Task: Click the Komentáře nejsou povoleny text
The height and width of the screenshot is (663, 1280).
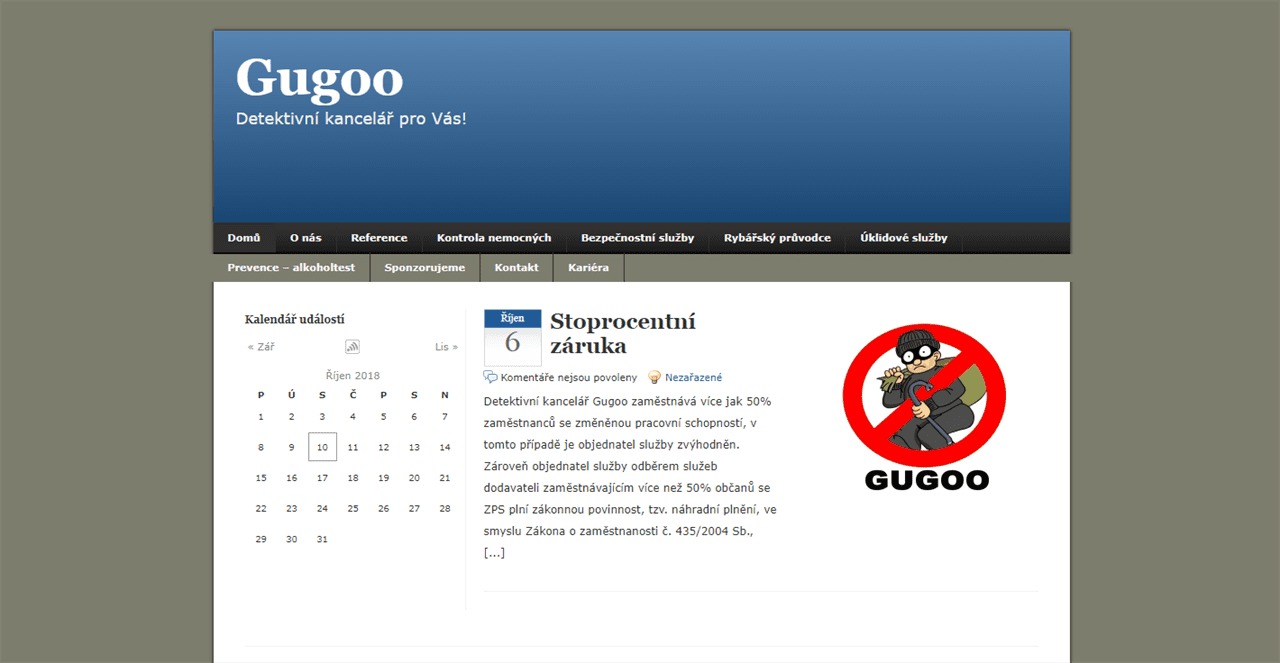Action: 569,378
